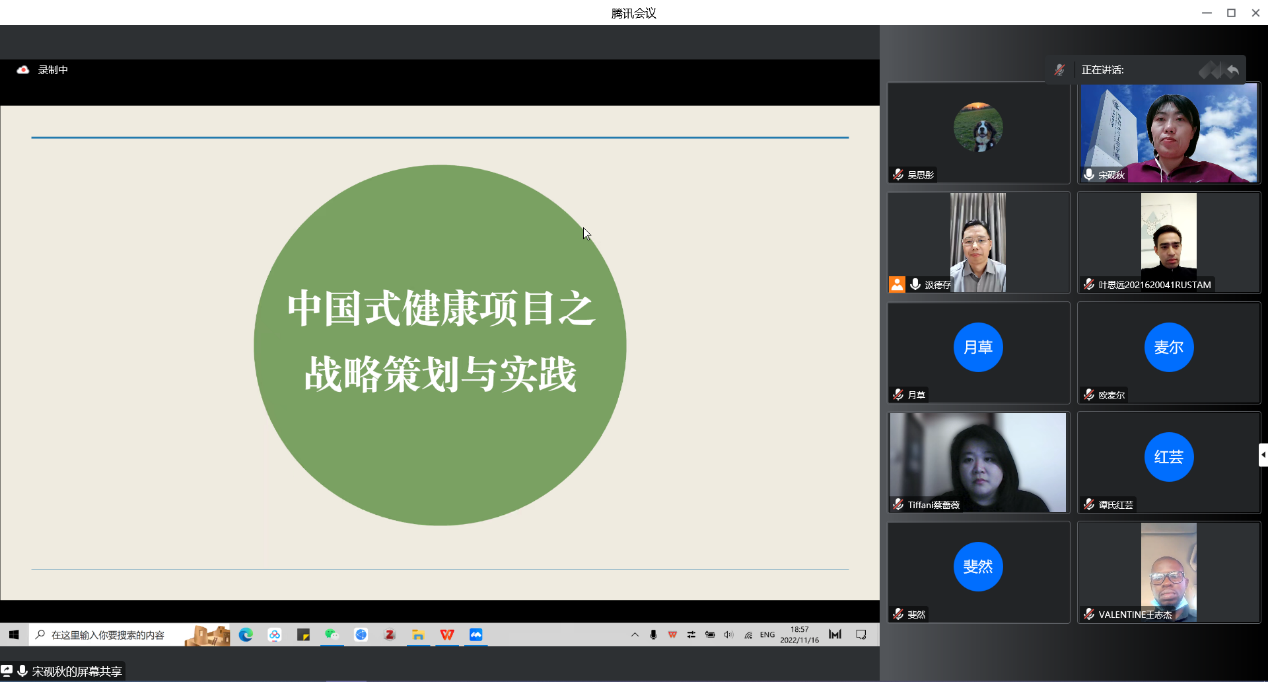1268x682 pixels.
Task: Expand the system tray hidden icons arrow
Action: click(634, 635)
